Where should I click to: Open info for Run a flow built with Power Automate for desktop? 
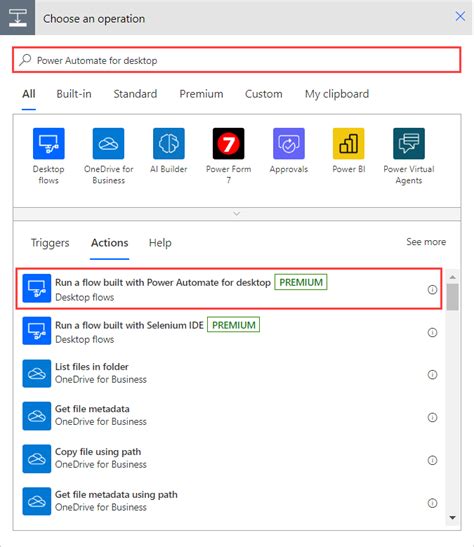point(432,290)
